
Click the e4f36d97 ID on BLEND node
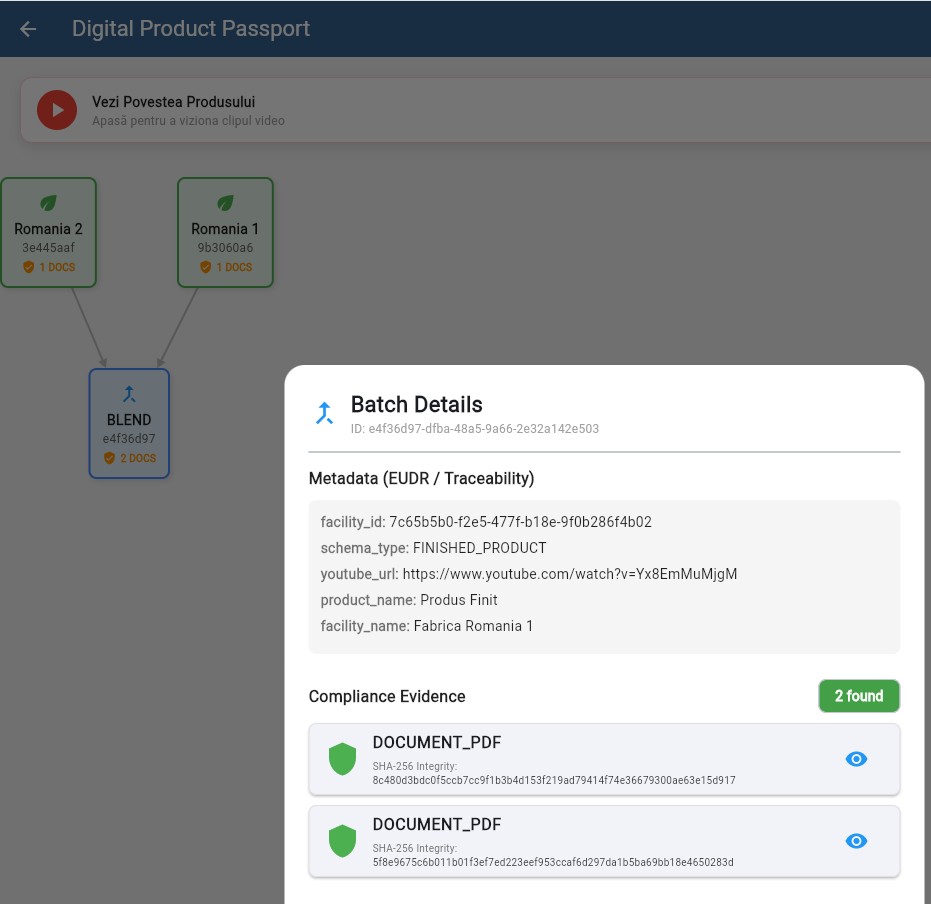click(129, 439)
